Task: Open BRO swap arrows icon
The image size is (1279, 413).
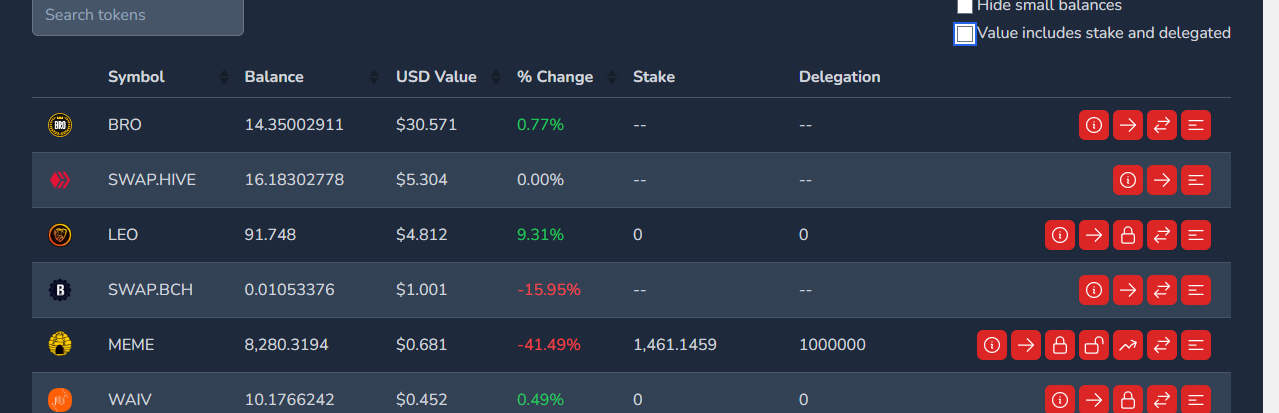Action: [x=1162, y=125]
